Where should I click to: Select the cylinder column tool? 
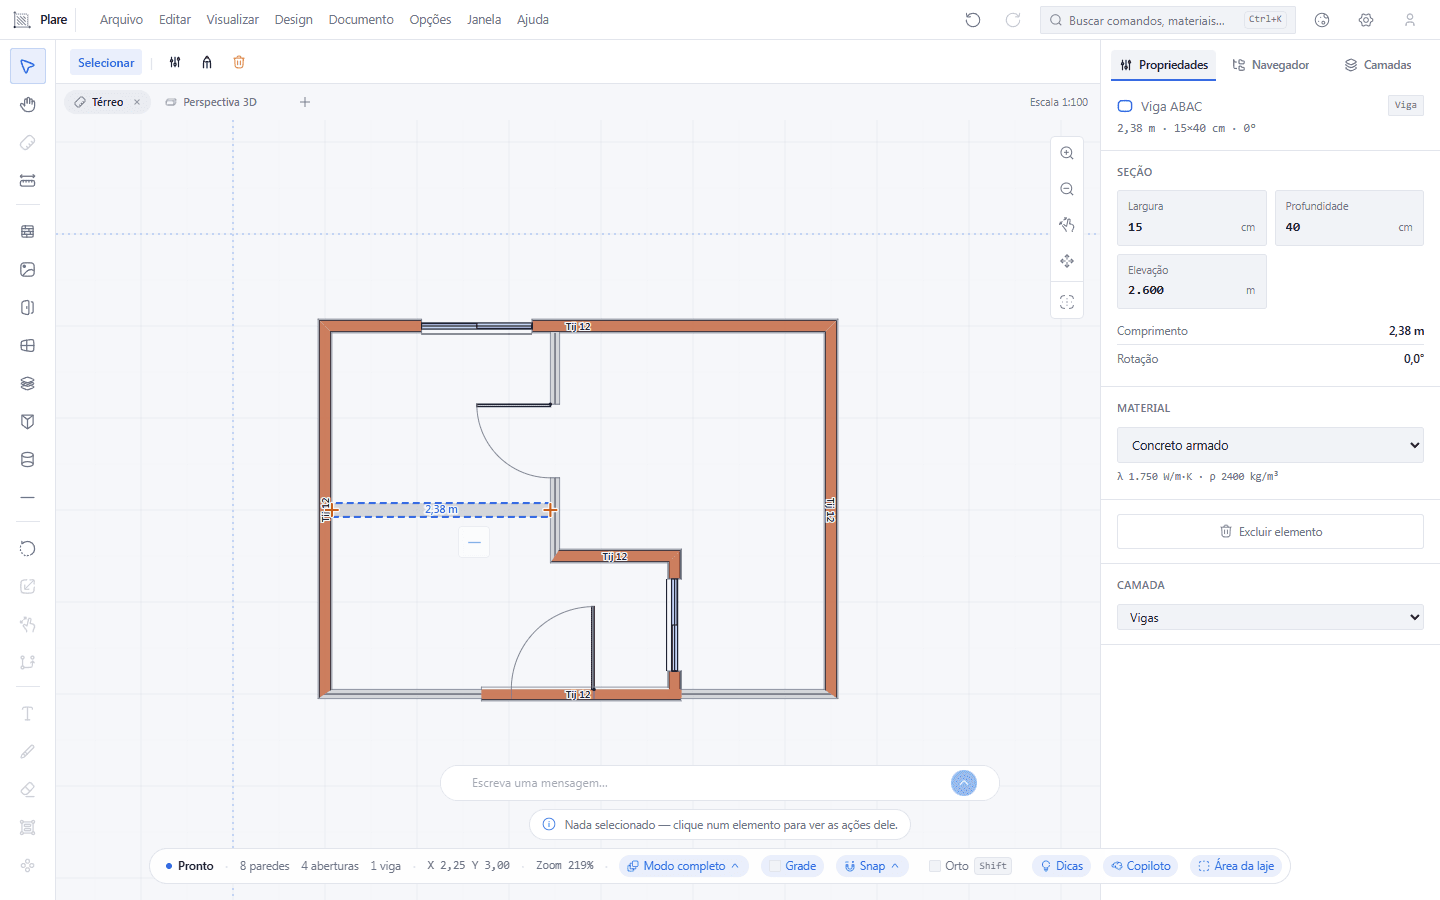click(28, 459)
